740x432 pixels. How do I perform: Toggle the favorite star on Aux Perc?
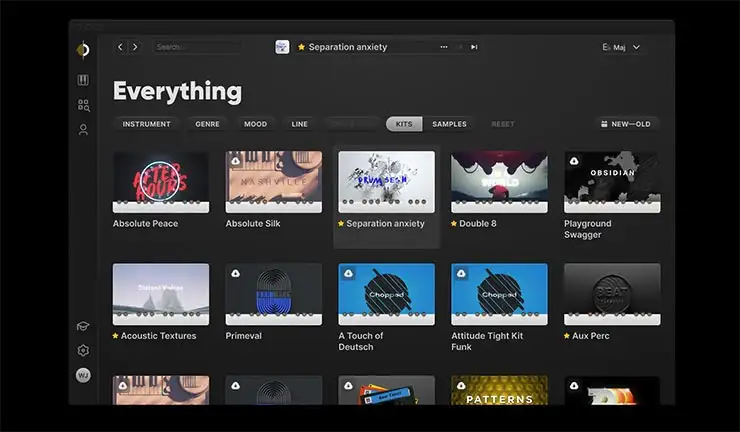[x=567, y=336]
